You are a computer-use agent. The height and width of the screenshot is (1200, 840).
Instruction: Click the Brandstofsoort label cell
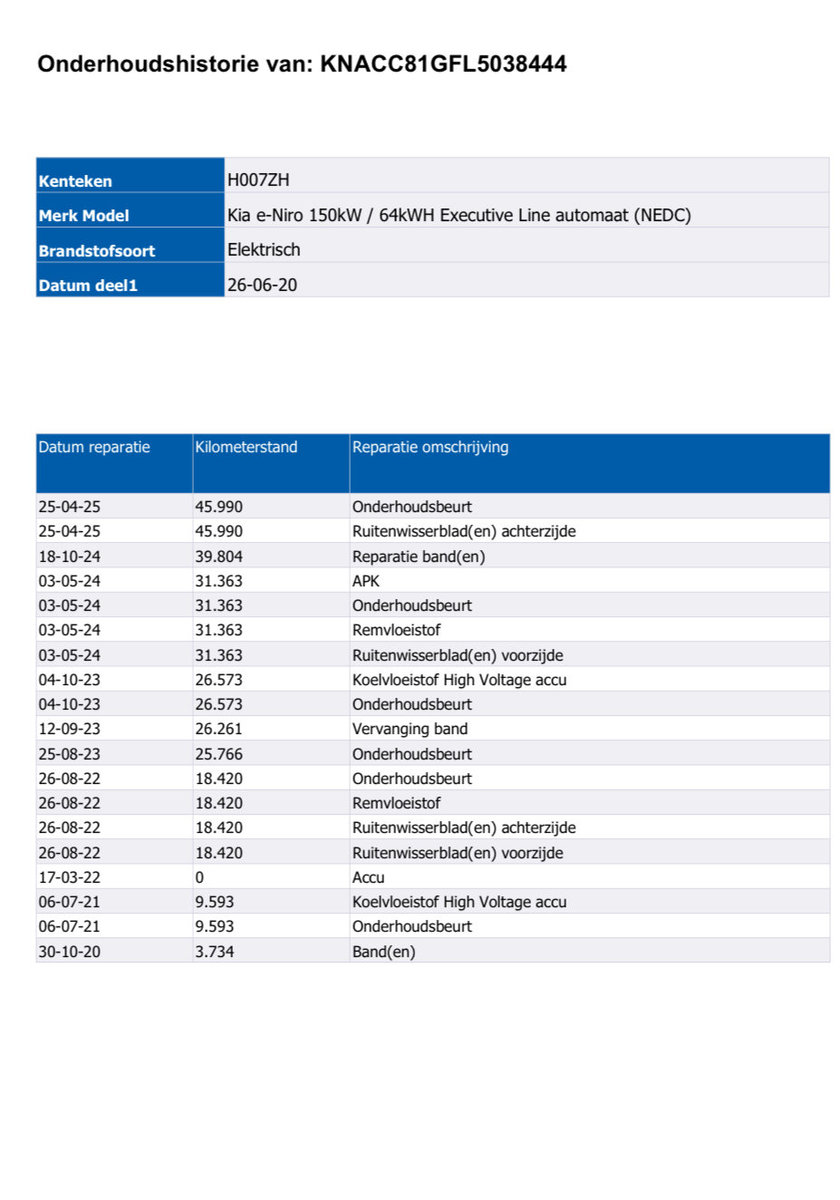pos(130,250)
